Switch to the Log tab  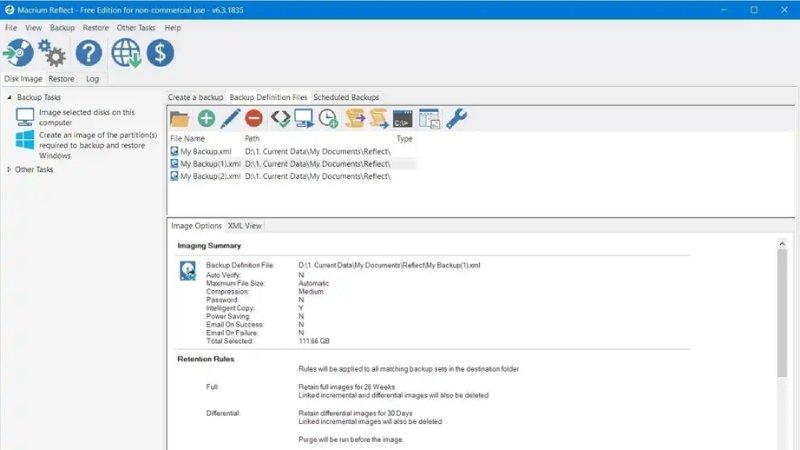[x=92, y=79]
